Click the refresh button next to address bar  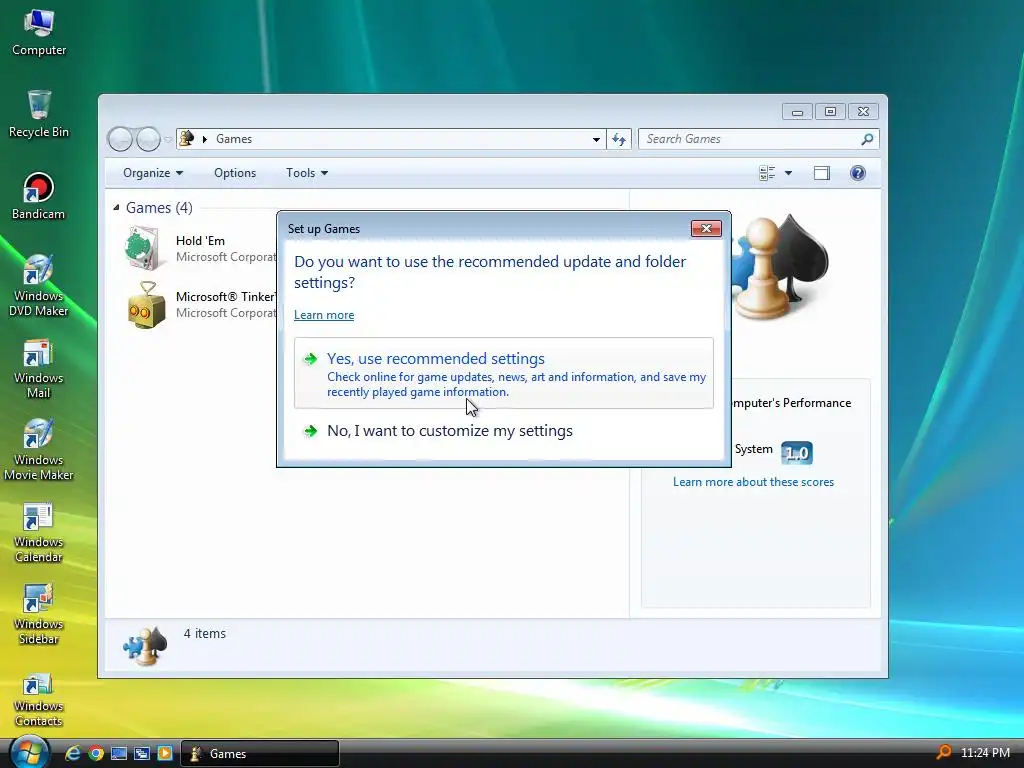click(618, 139)
